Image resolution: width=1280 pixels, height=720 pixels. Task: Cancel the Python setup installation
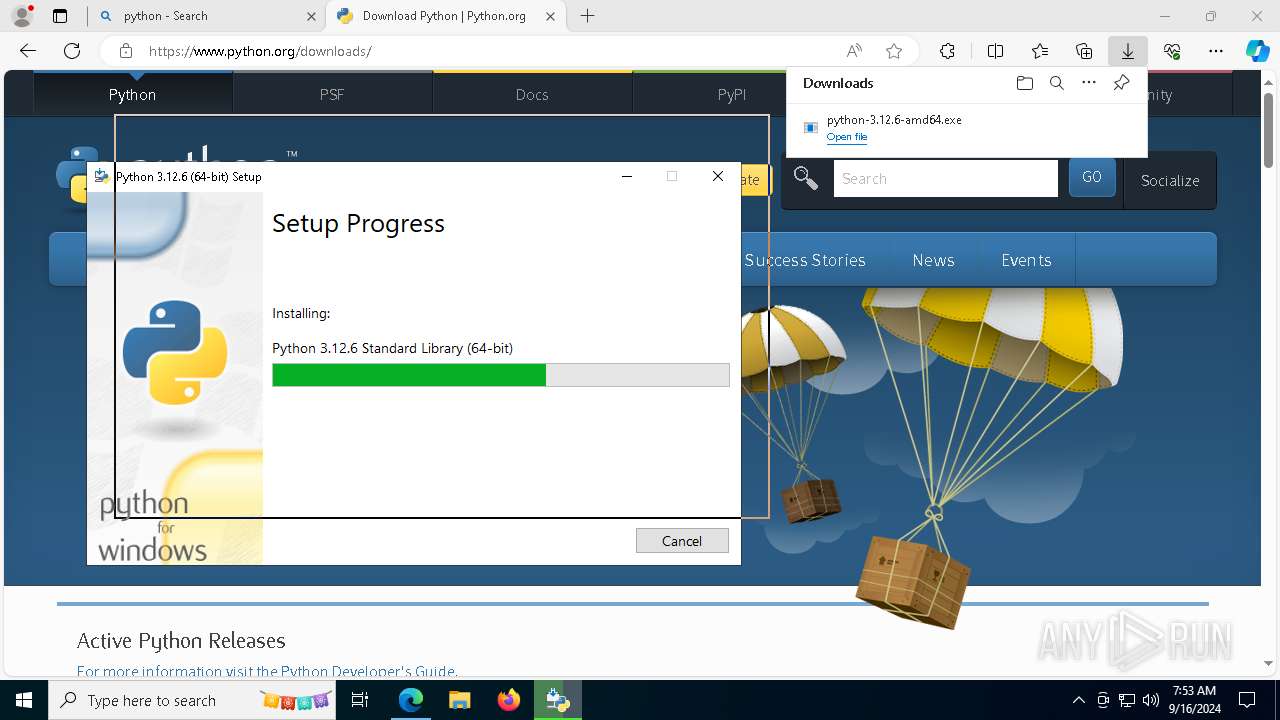[x=682, y=541]
